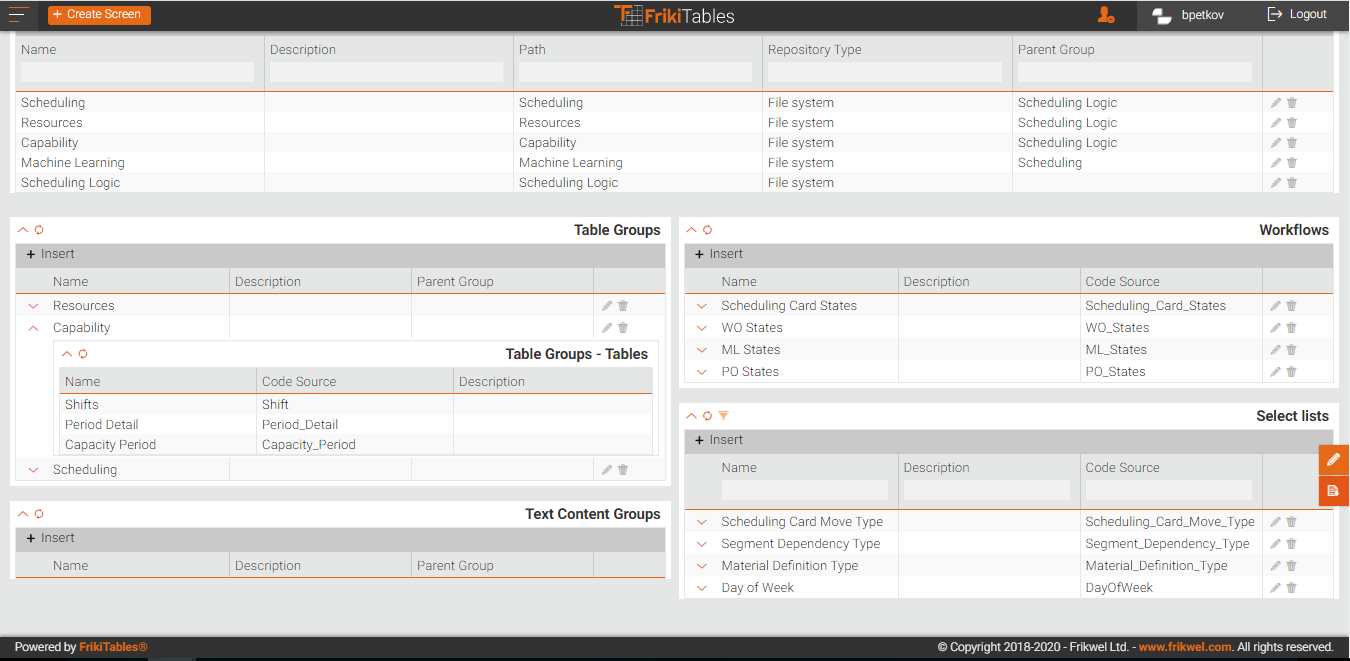The image size is (1350, 661).
Task: Log out using the Logout link
Action: tap(1297, 15)
